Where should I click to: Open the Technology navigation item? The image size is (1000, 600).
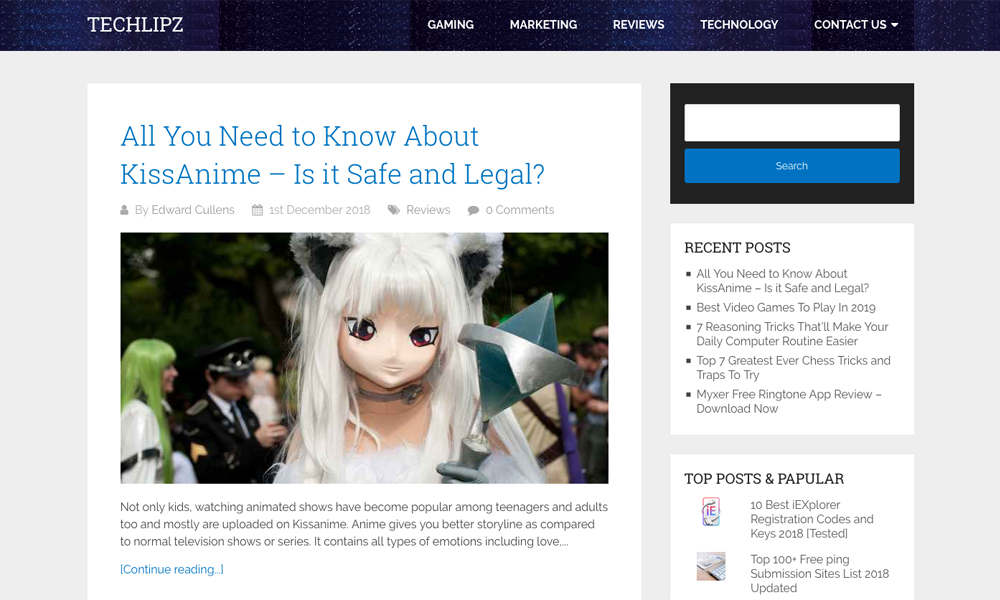click(739, 25)
